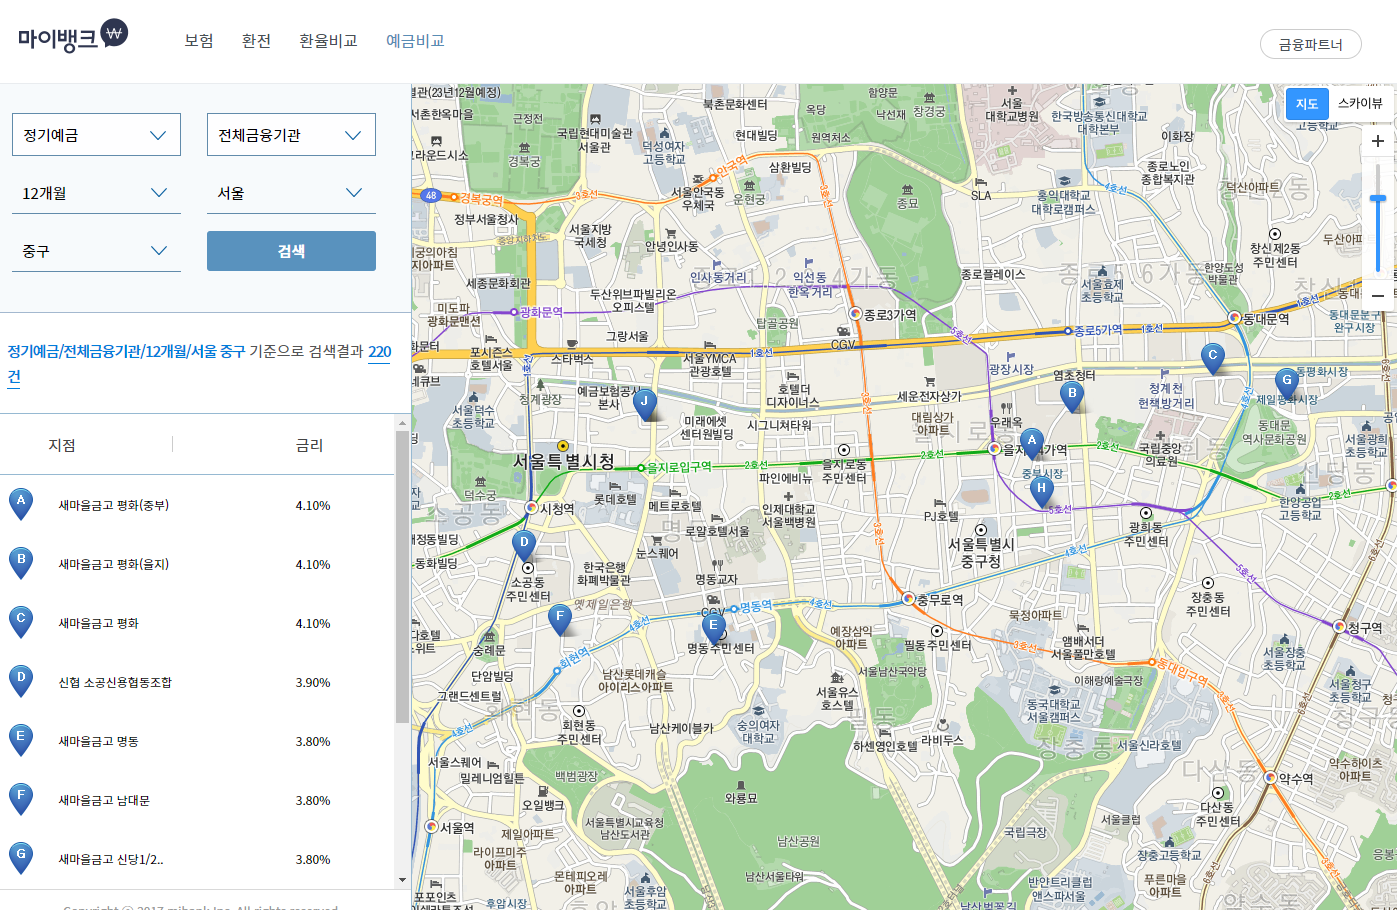Select map marker F near 회현역
The image size is (1397, 910).
(561, 619)
